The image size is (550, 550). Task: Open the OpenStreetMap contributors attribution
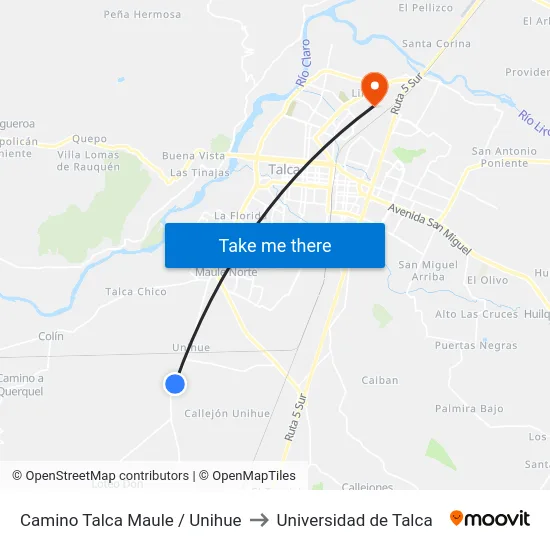click(100, 476)
